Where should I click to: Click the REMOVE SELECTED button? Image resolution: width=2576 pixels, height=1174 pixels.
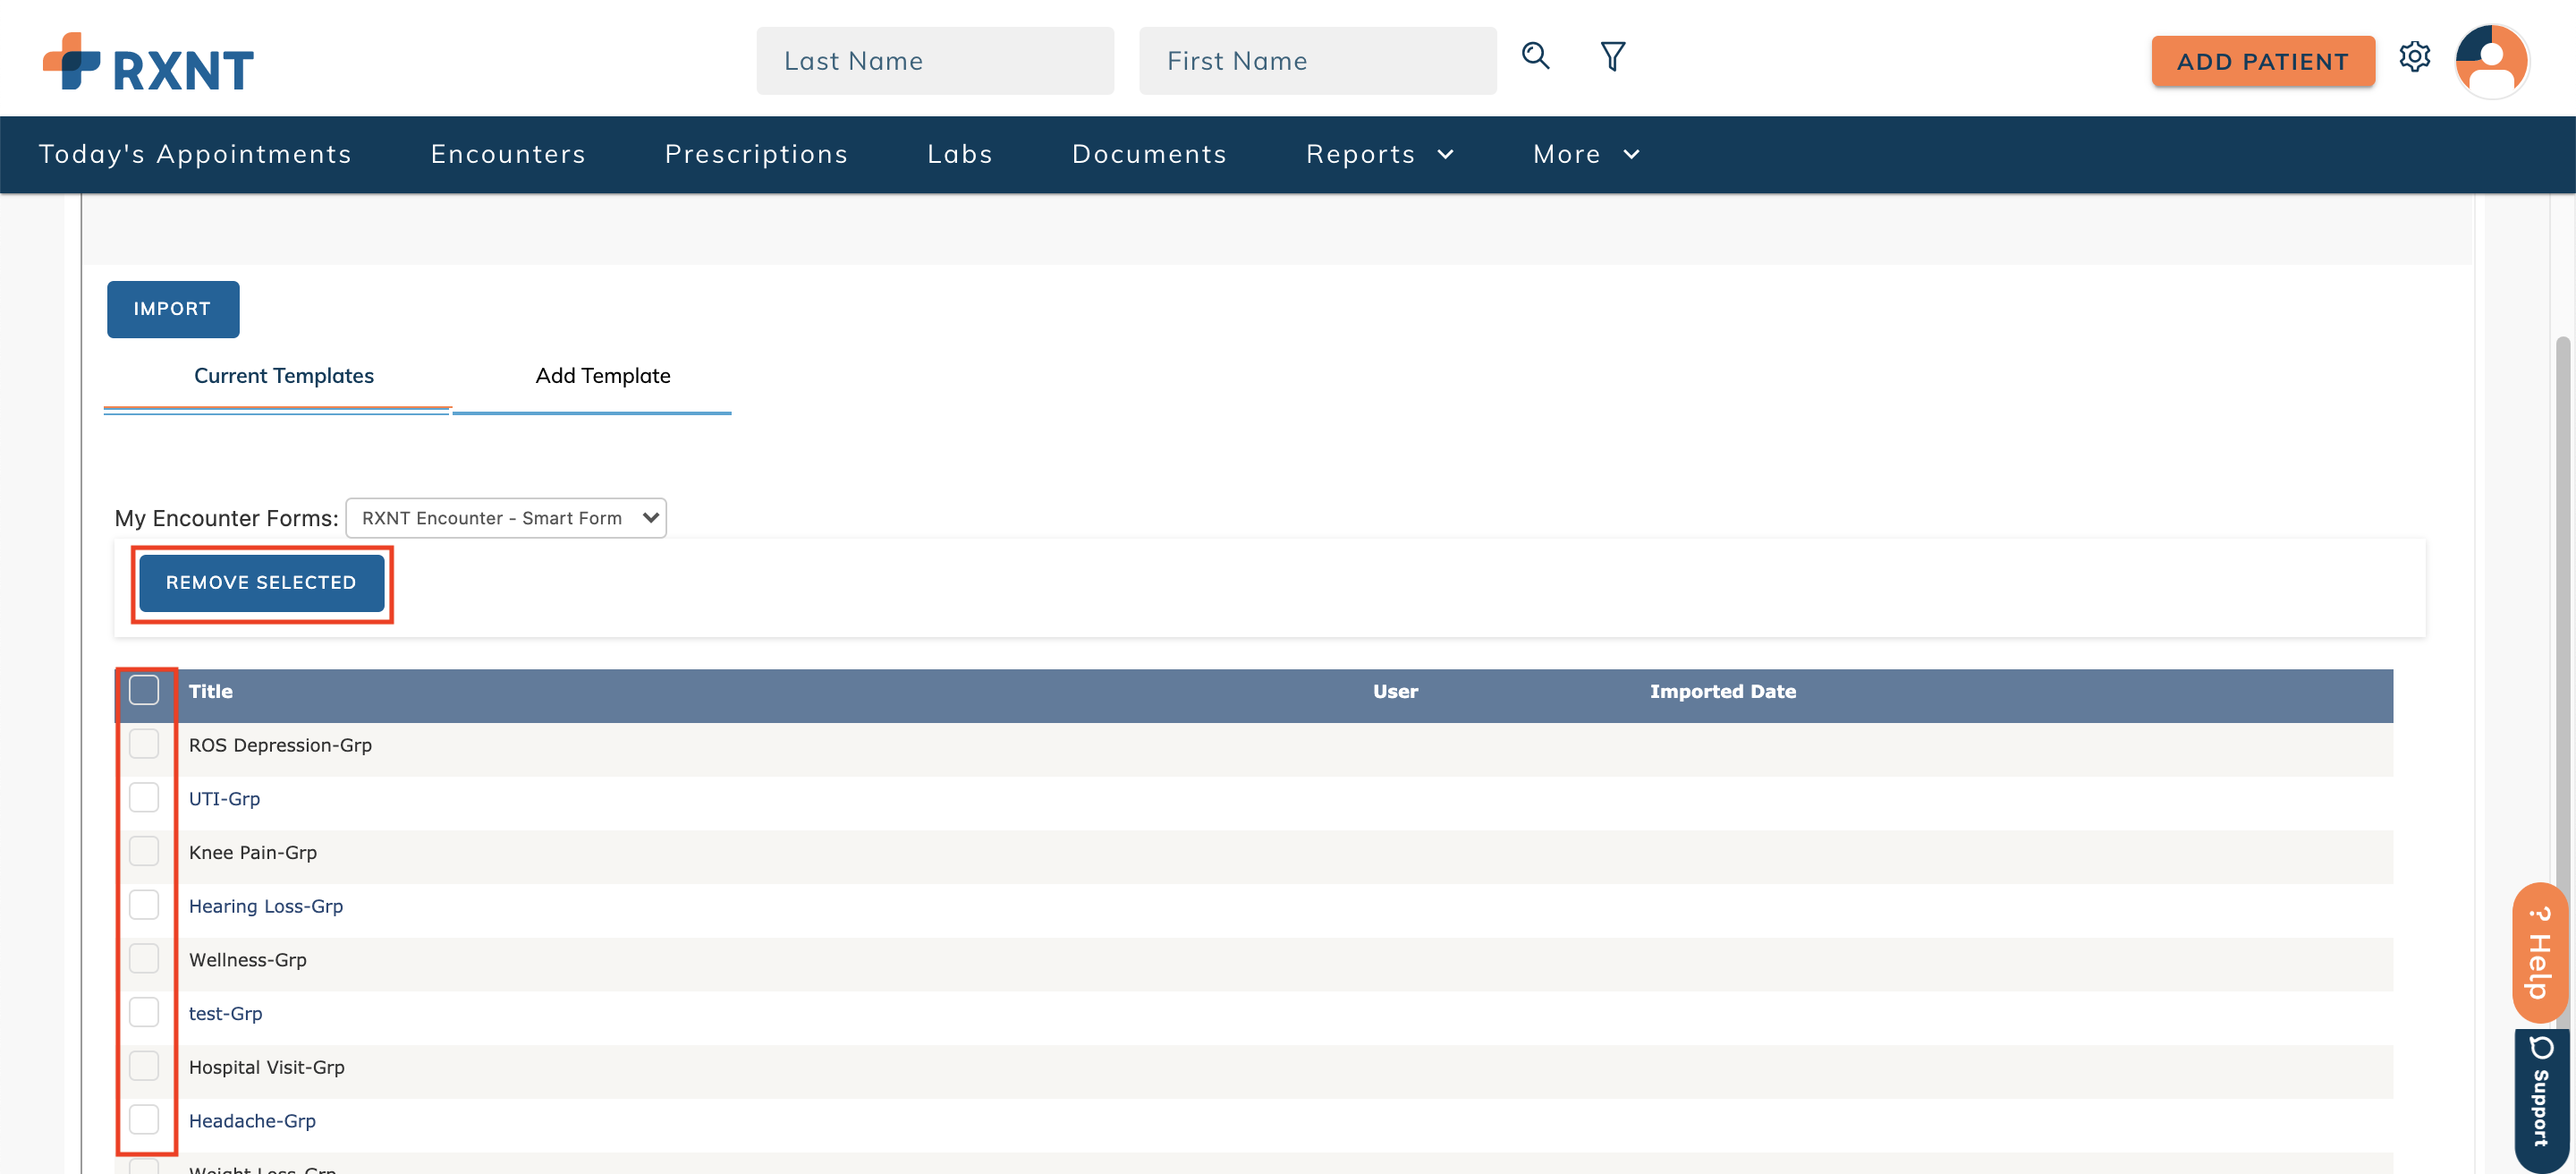tap(261, 583)
